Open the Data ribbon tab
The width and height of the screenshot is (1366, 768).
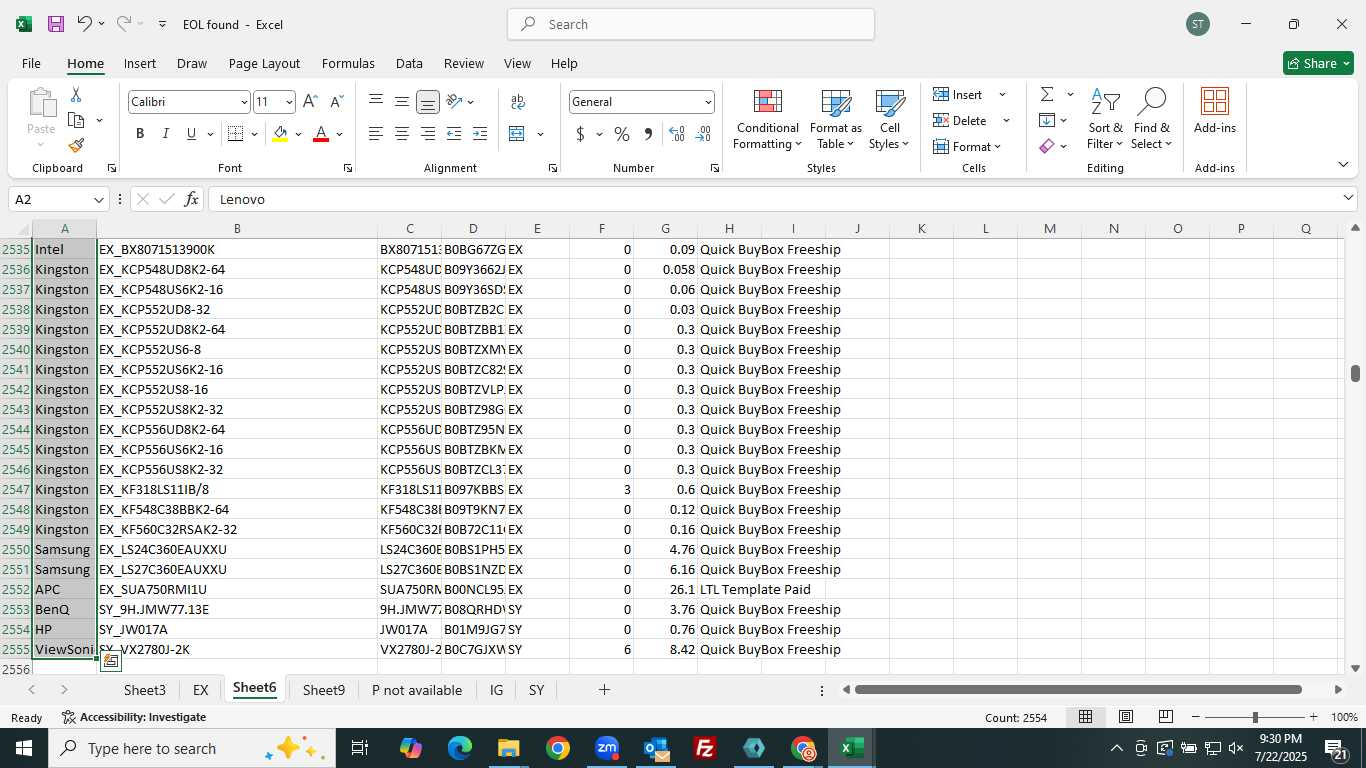click(x=409, y=63)
